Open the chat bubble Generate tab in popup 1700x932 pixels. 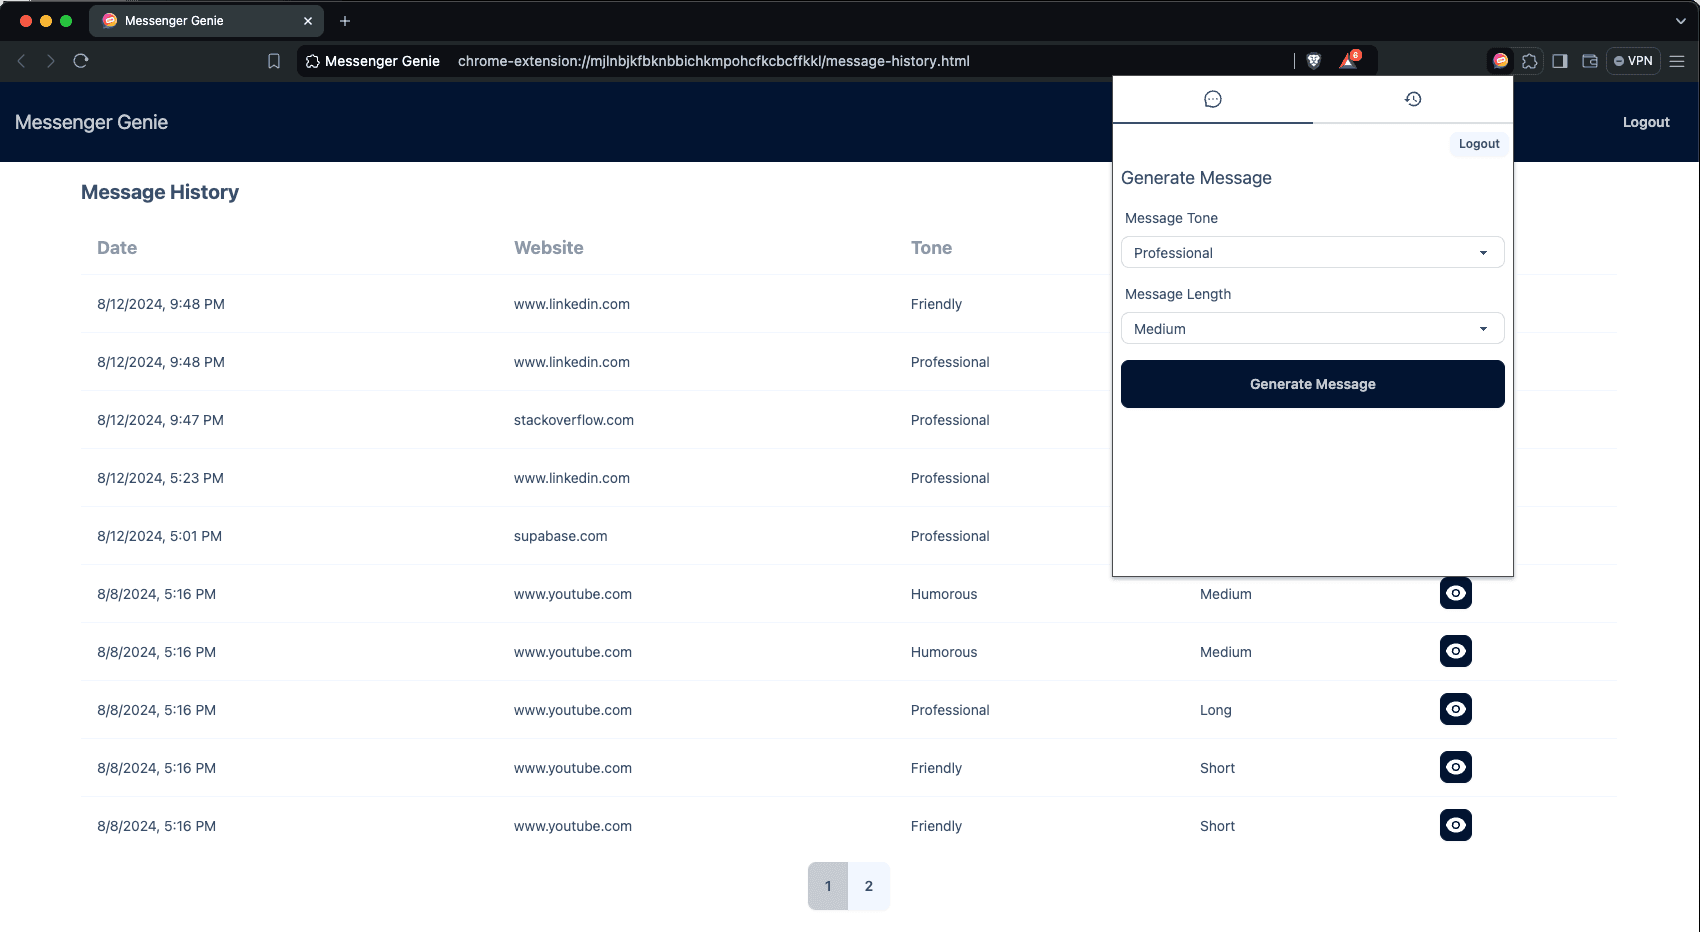click(1213, 99)
